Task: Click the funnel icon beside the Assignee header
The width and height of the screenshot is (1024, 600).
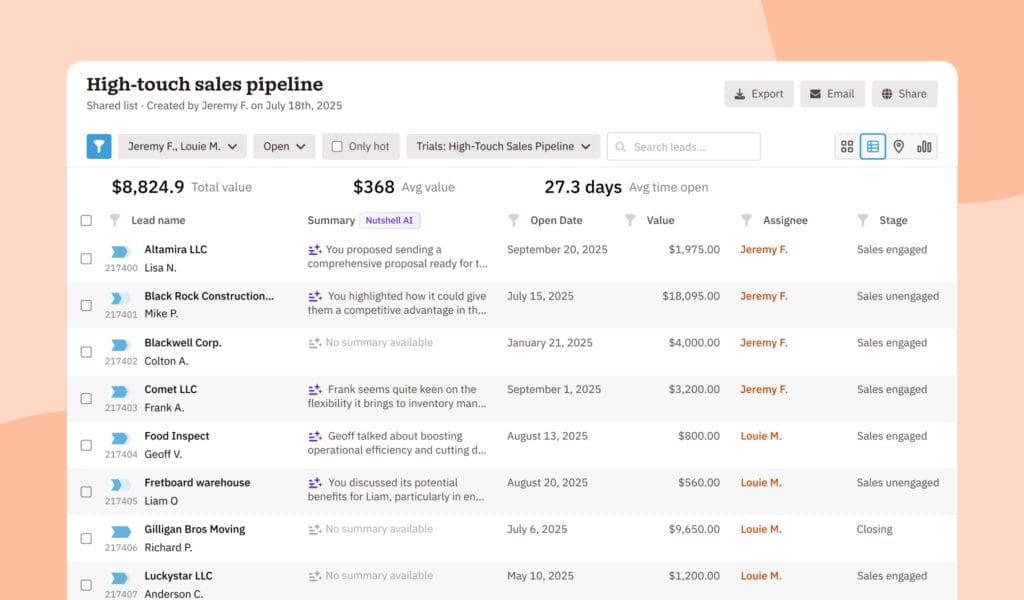Action: (x=746, y=220)
